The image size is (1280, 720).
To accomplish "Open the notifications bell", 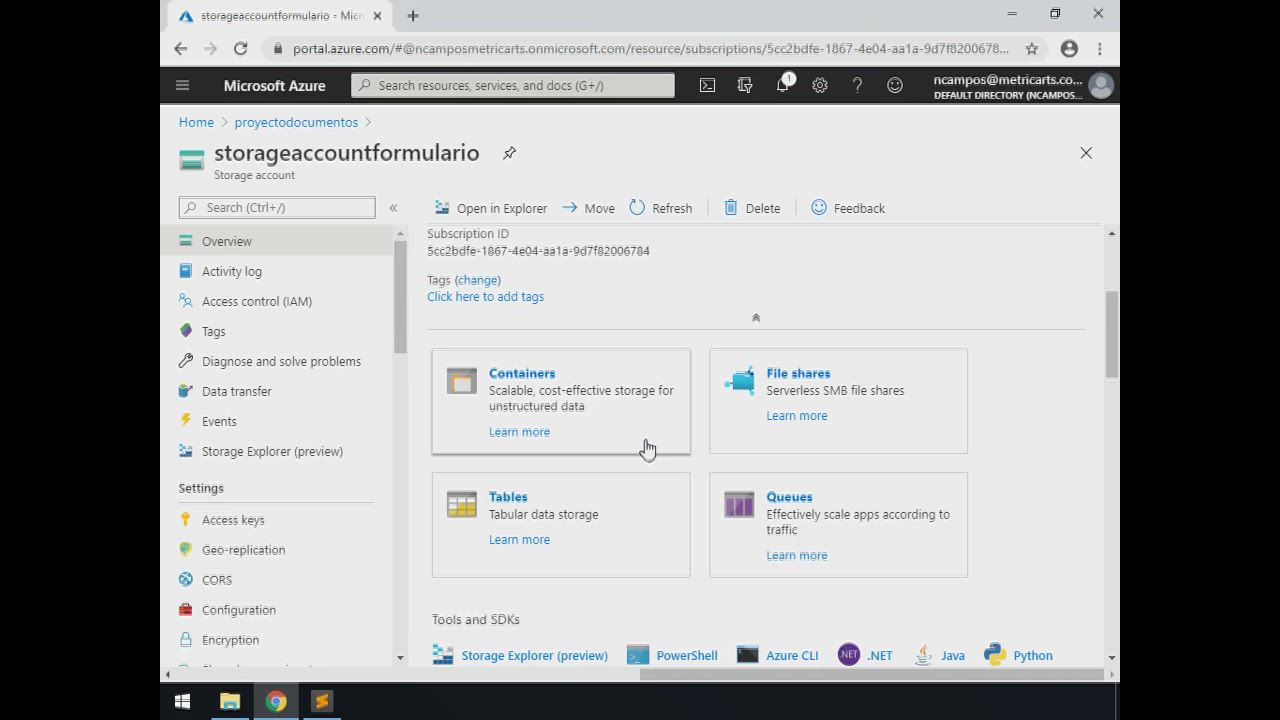I will tap(783, 84).
